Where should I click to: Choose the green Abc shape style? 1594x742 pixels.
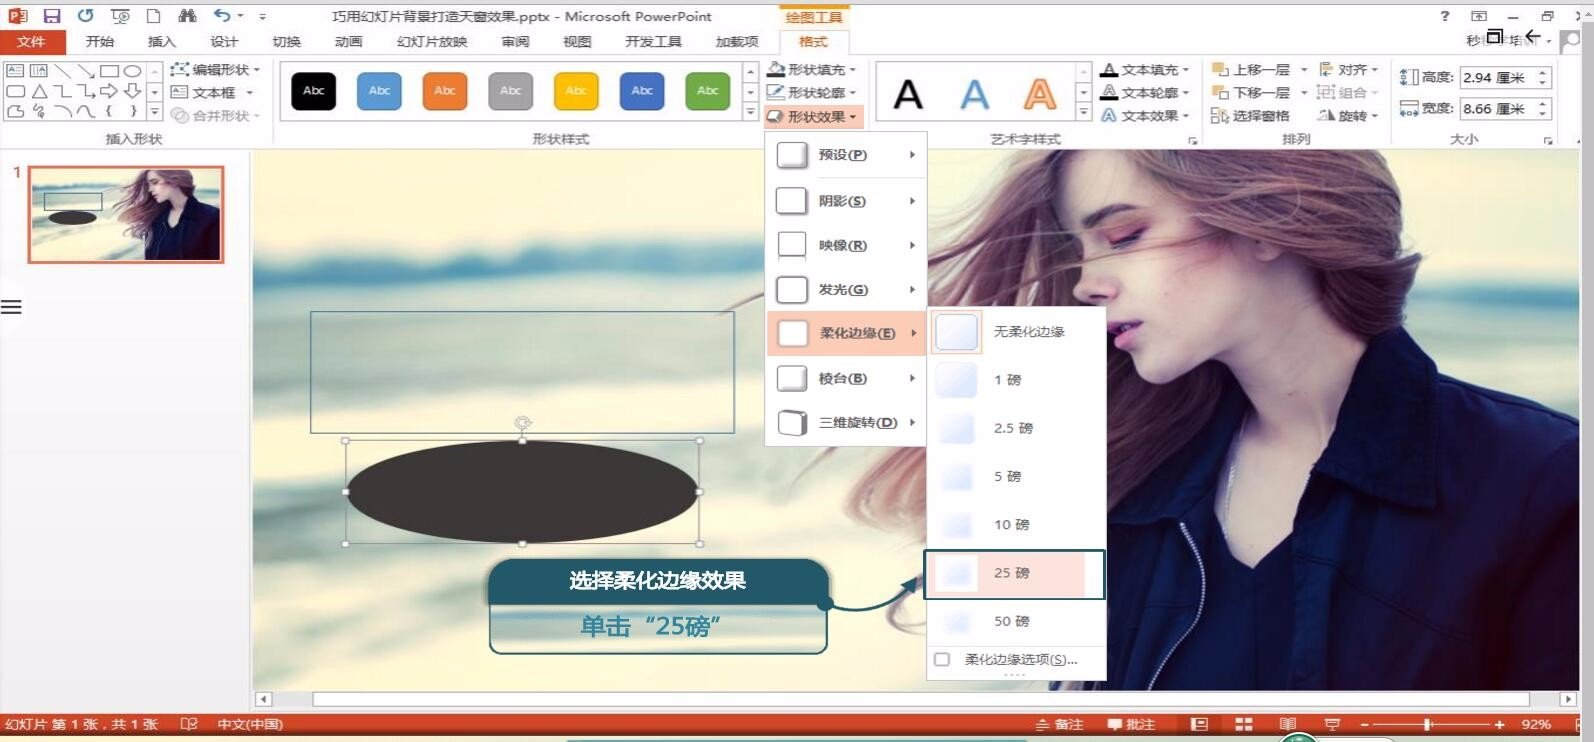click(x=708, y=91)
